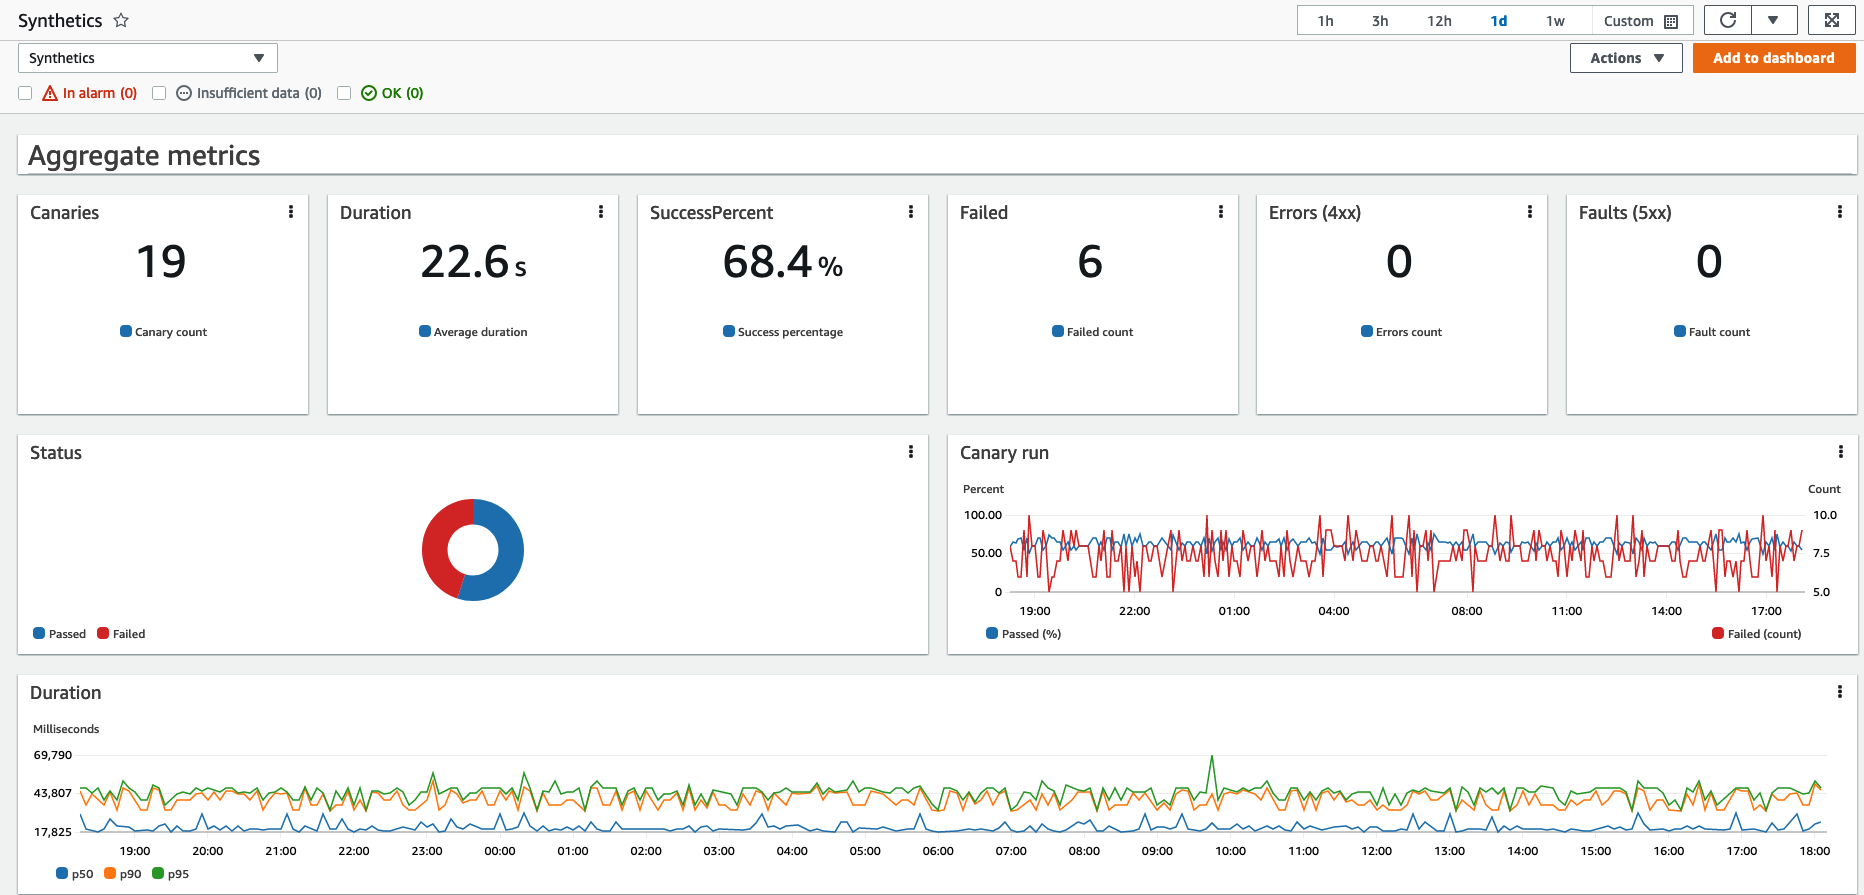Switch the time range to 1w
The image size is (1864, 895).
(x=1555, y=21)
